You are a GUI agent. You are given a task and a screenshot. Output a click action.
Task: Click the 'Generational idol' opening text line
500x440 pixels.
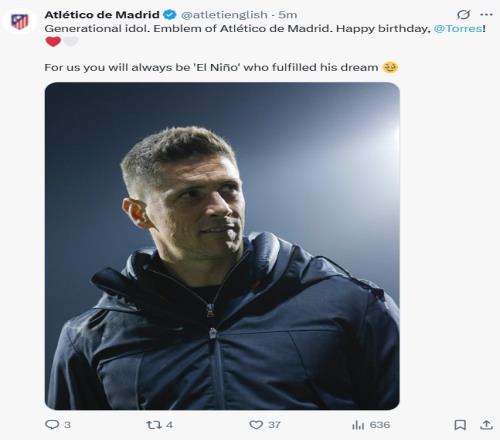(237, 29)
